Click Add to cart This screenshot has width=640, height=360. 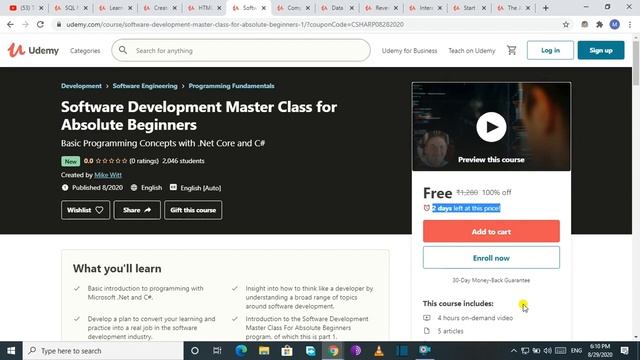pyautogui.click(x=491, y=231)
